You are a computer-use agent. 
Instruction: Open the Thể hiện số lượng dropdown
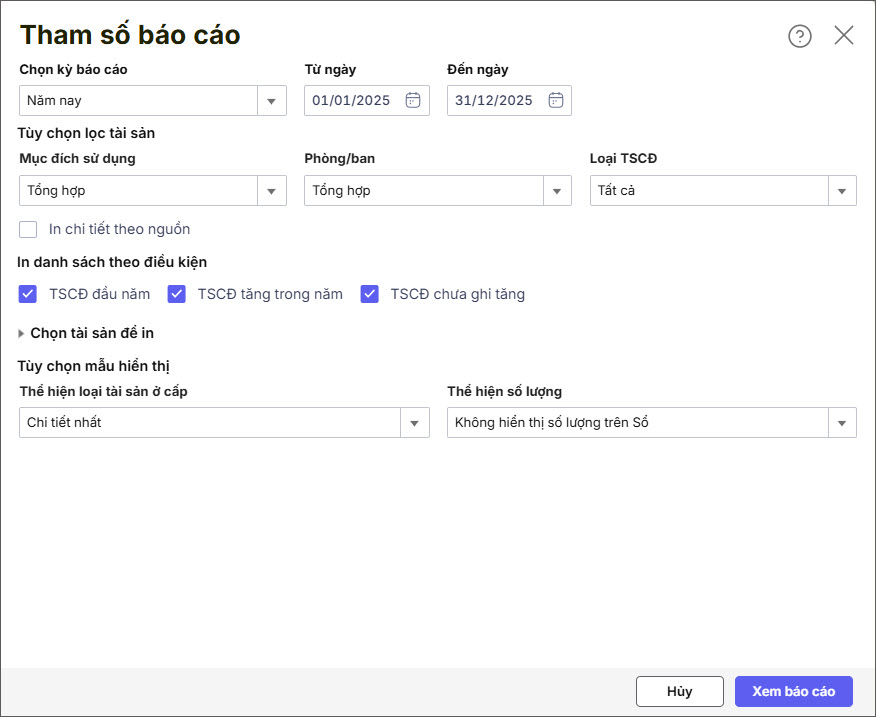pyautogui.click(x=841, y=423)
